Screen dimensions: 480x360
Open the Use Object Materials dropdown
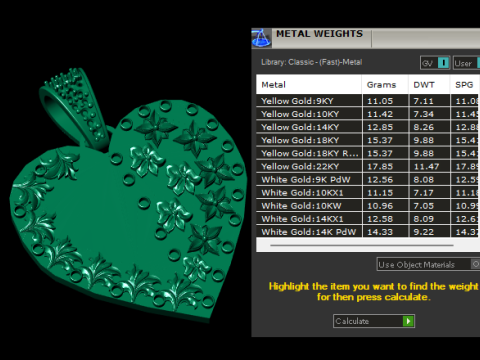point(428,264)
